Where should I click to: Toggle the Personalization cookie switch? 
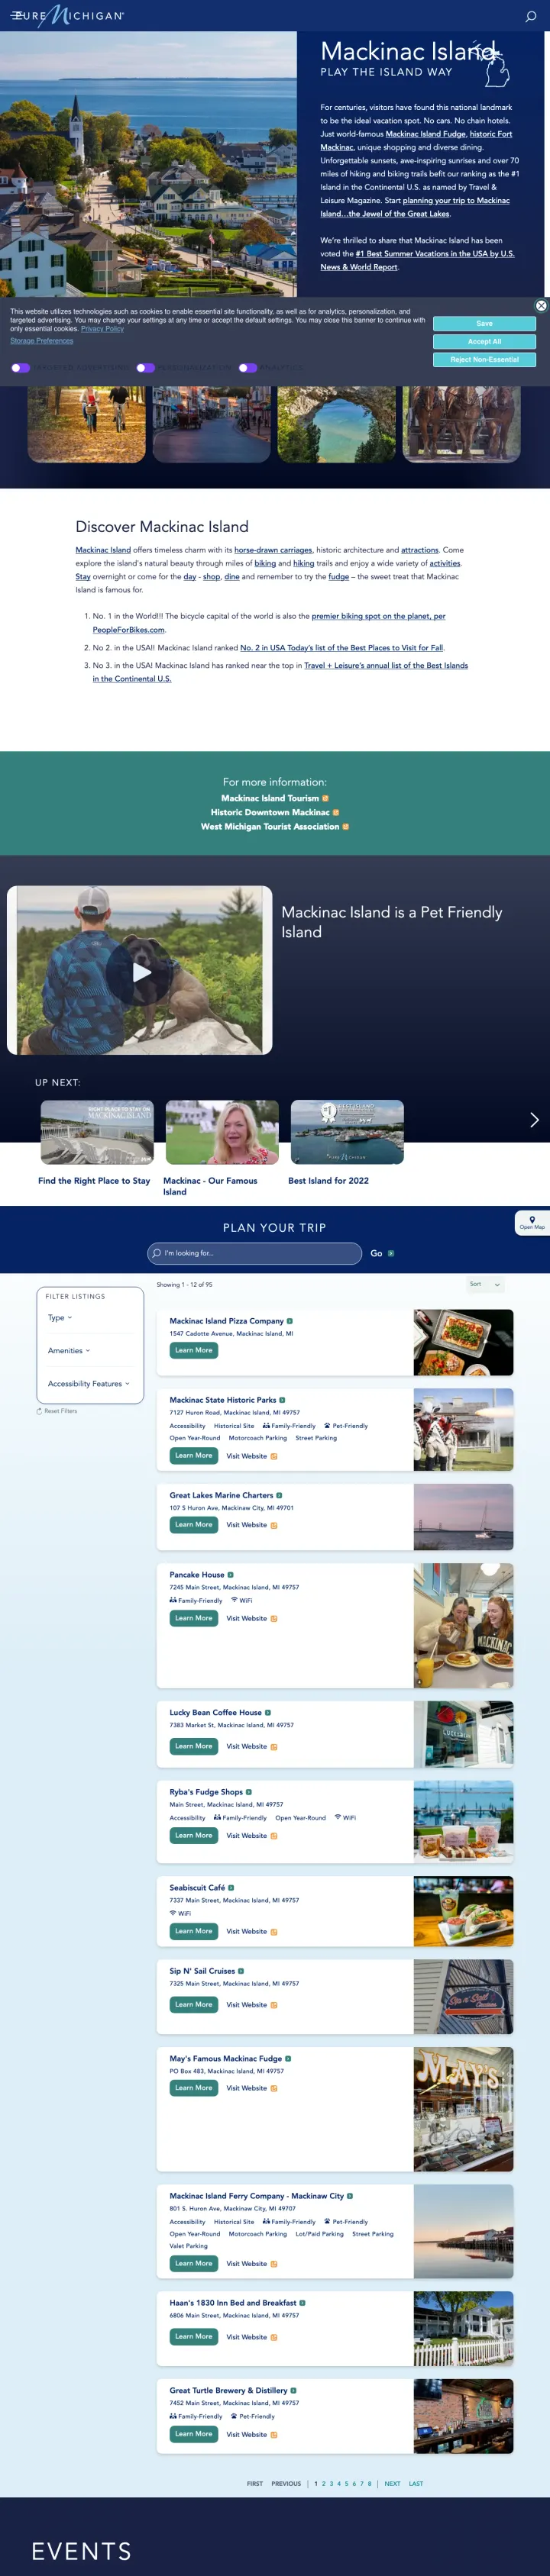146,368
